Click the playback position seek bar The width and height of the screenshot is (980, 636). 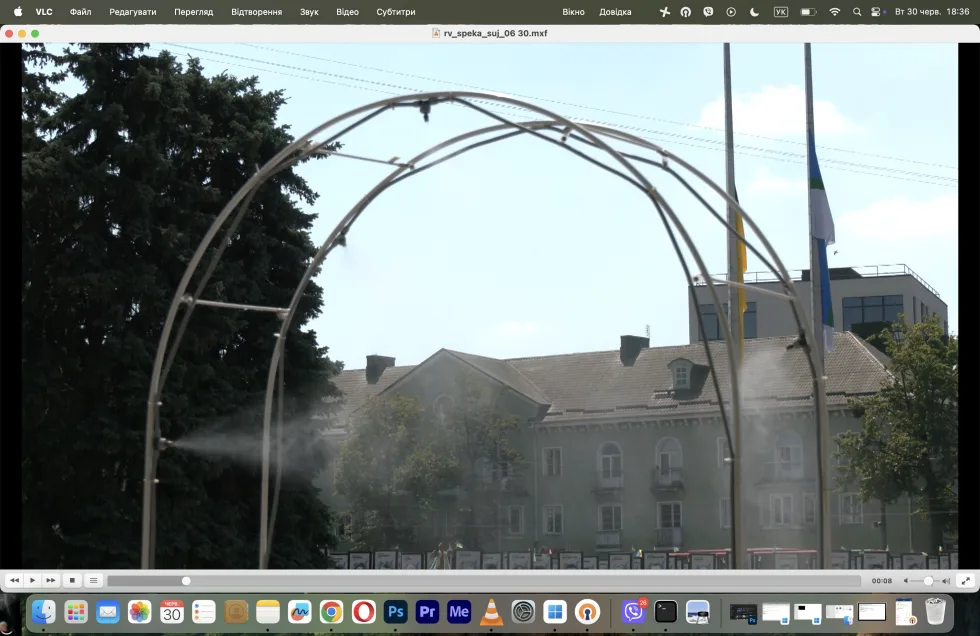point(484,581)
